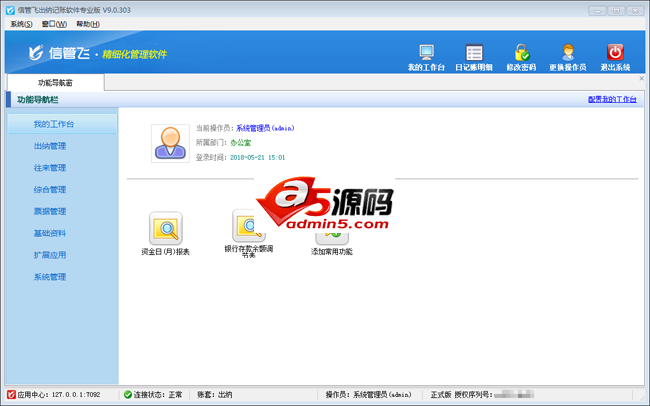Click 操作员: 系统管理员(admin) in status bar

tap(369, 394)
